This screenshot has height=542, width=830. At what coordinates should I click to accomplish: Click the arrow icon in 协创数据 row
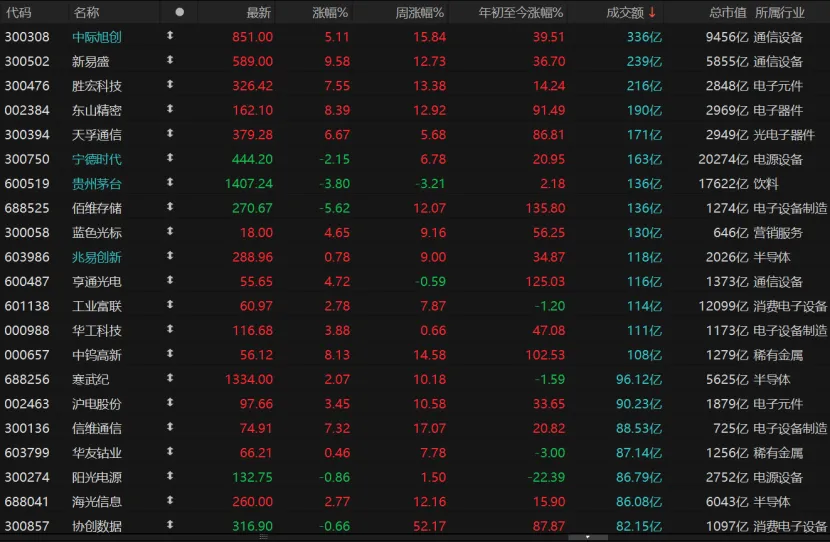[169, 526]
